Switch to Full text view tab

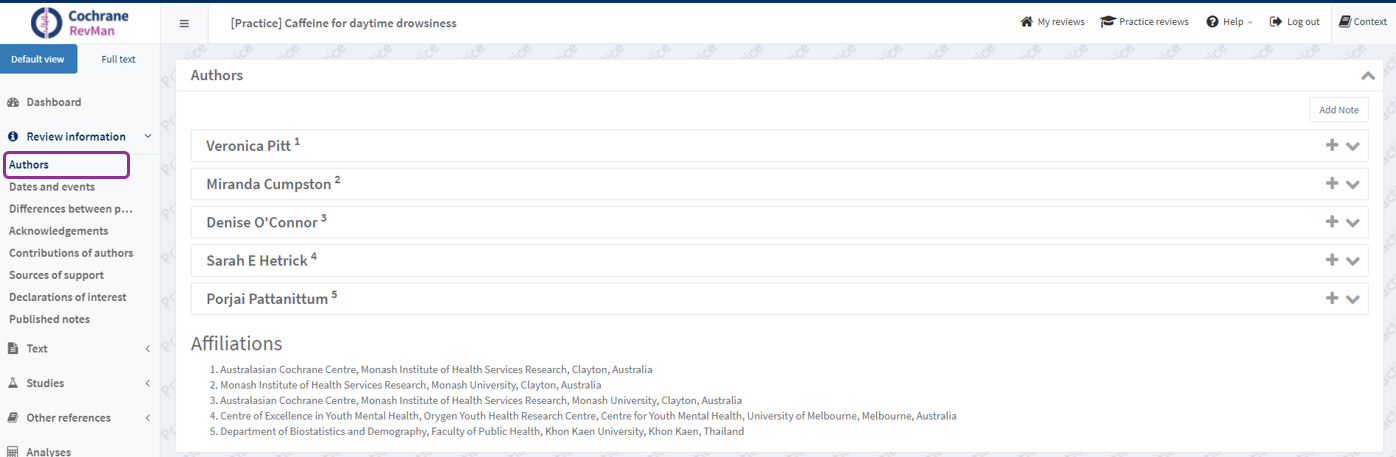(118, 59)
